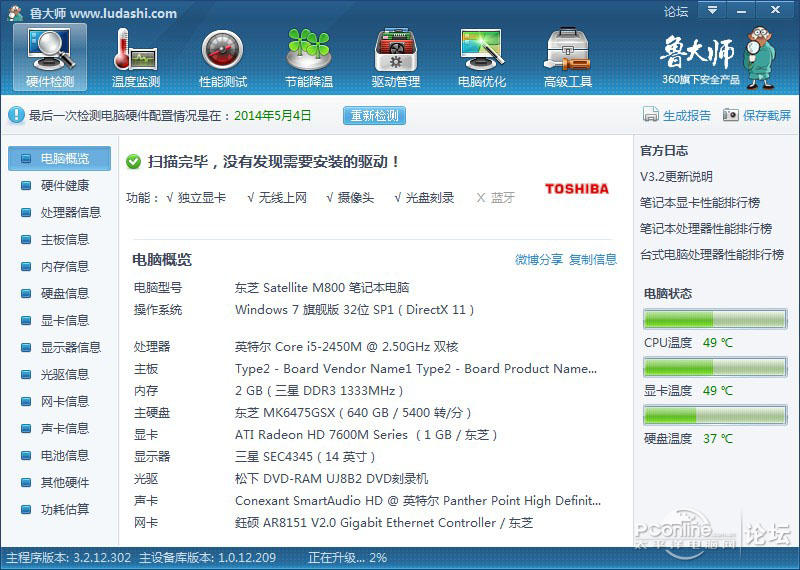This screenshot has height=570, width=800.
Task: Open the 节能降温 energy saving clover
Action: point(309,58)
